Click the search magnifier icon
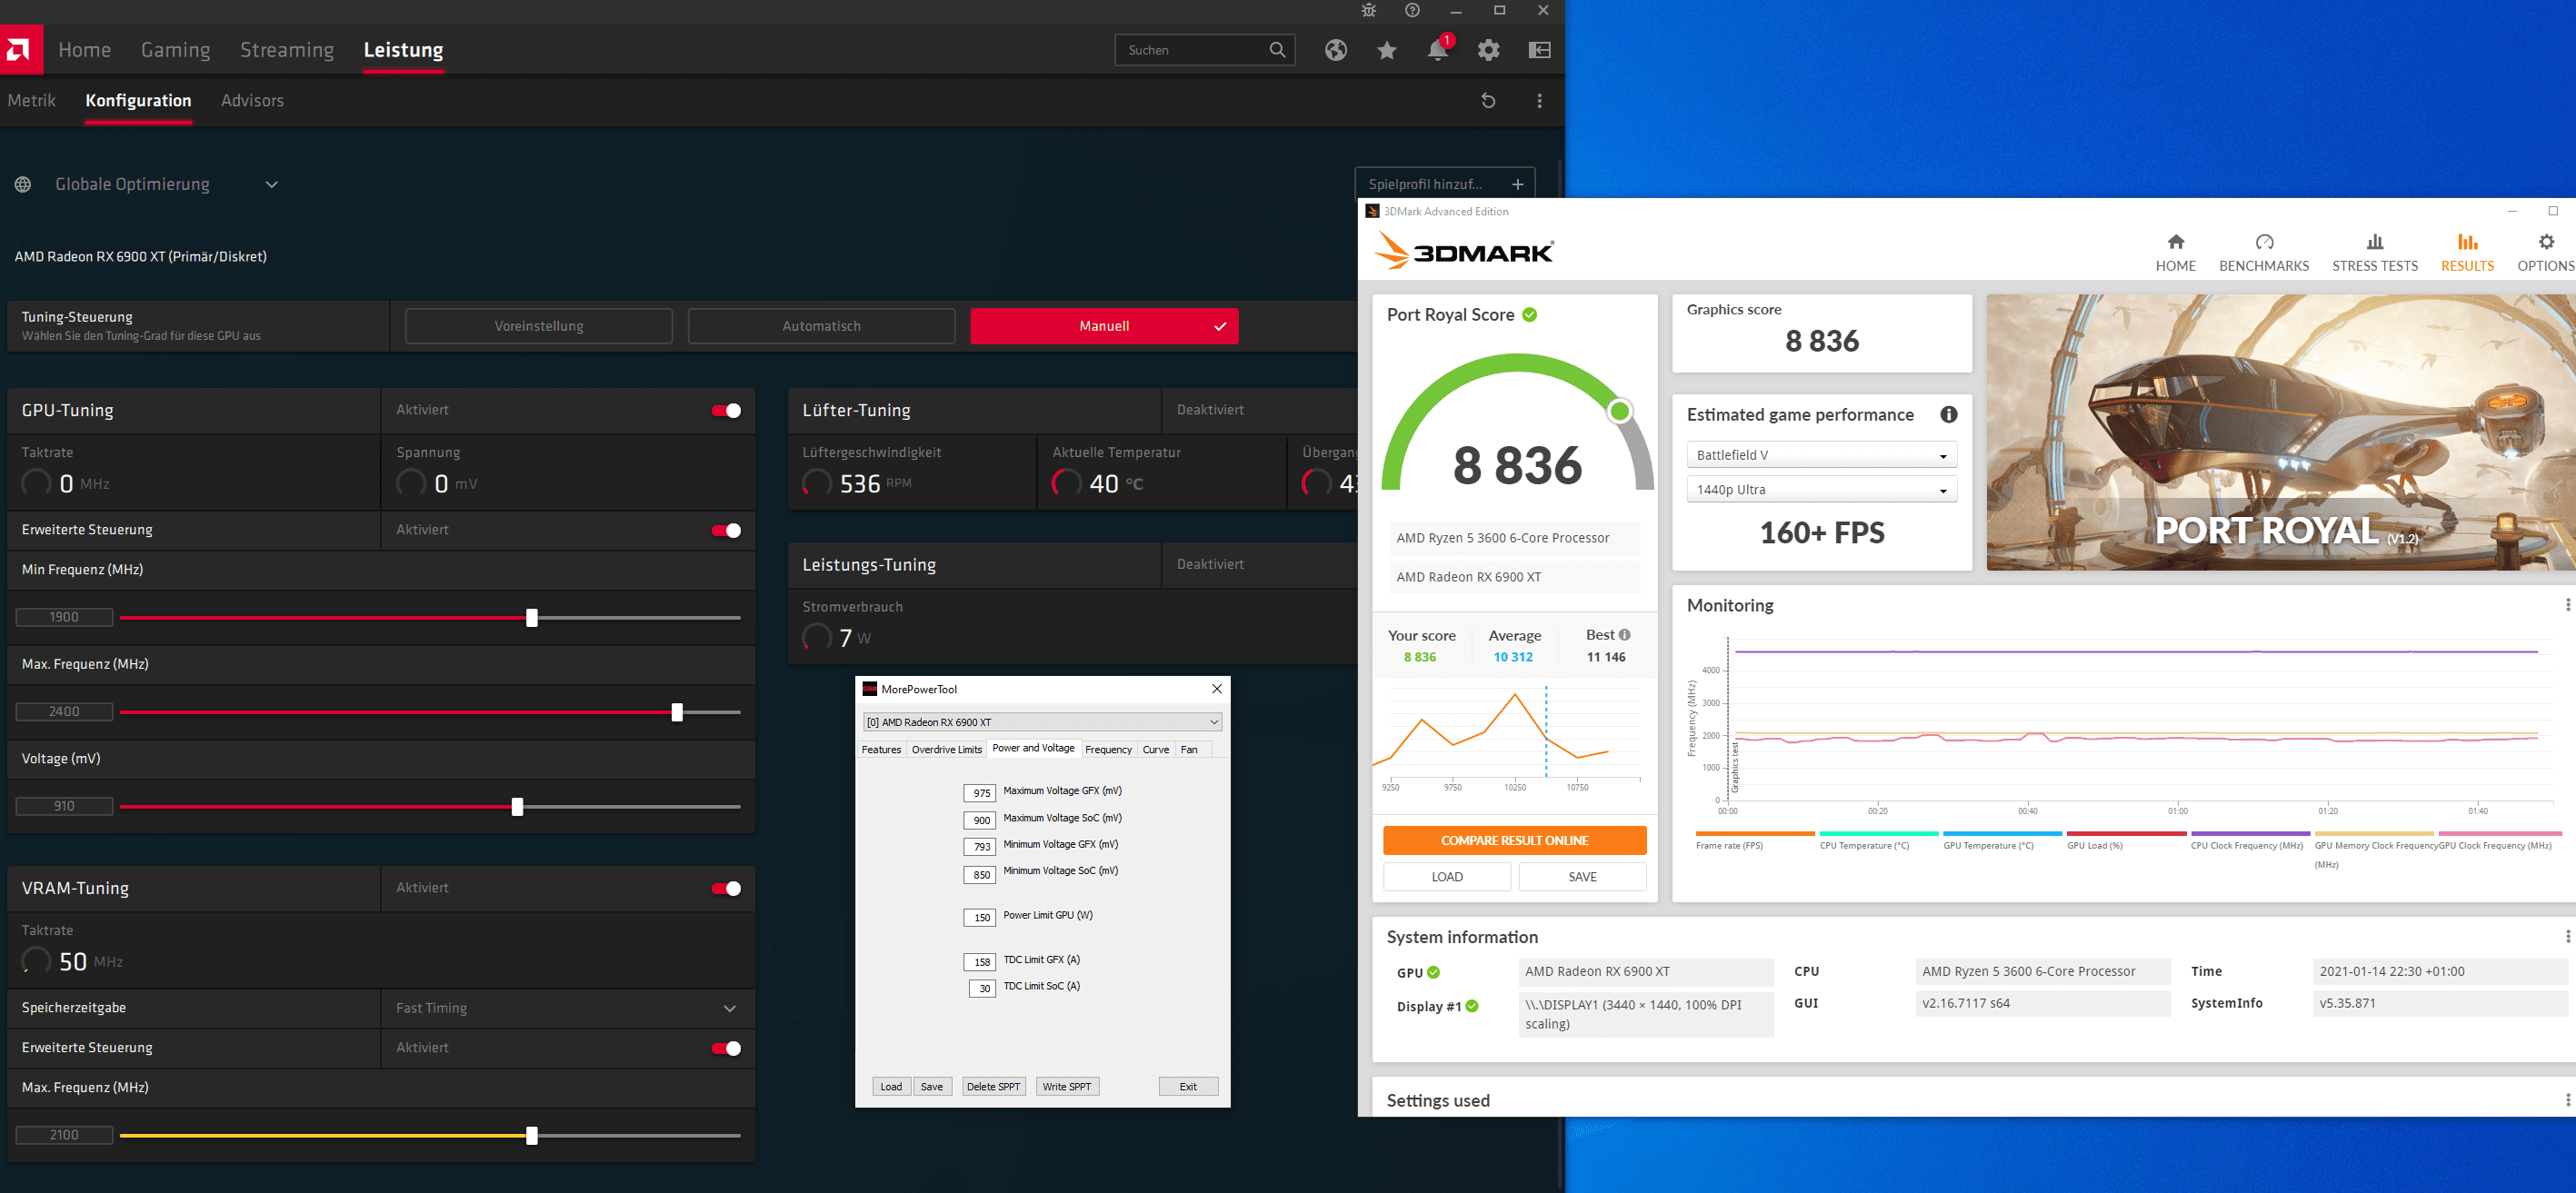Viewport: 2576px width, 1193px height. click(x=1277, y=50)
